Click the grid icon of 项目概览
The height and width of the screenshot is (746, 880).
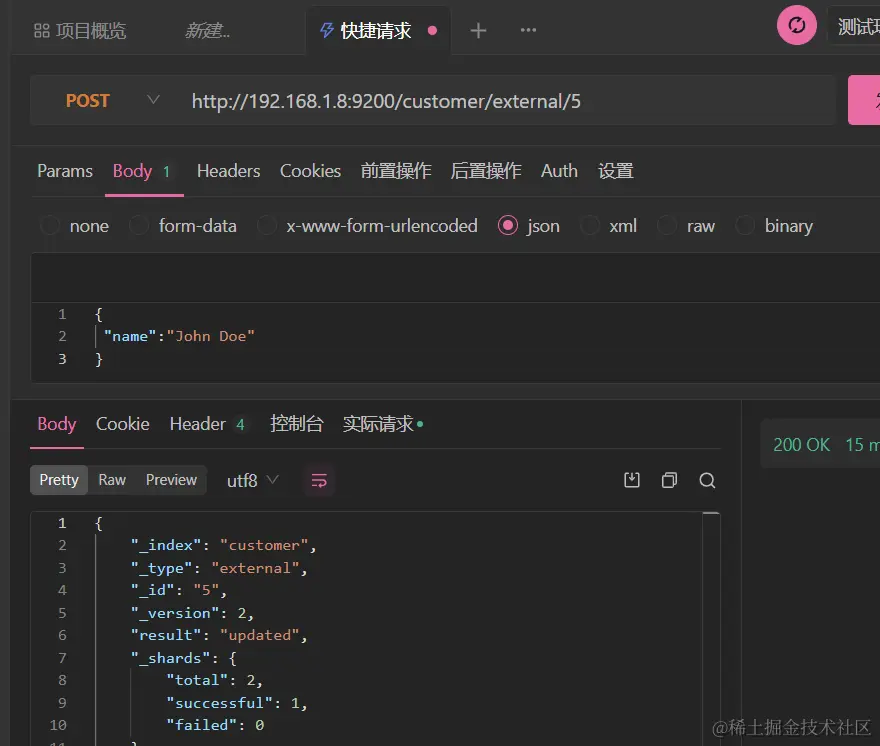coord(42,30)
